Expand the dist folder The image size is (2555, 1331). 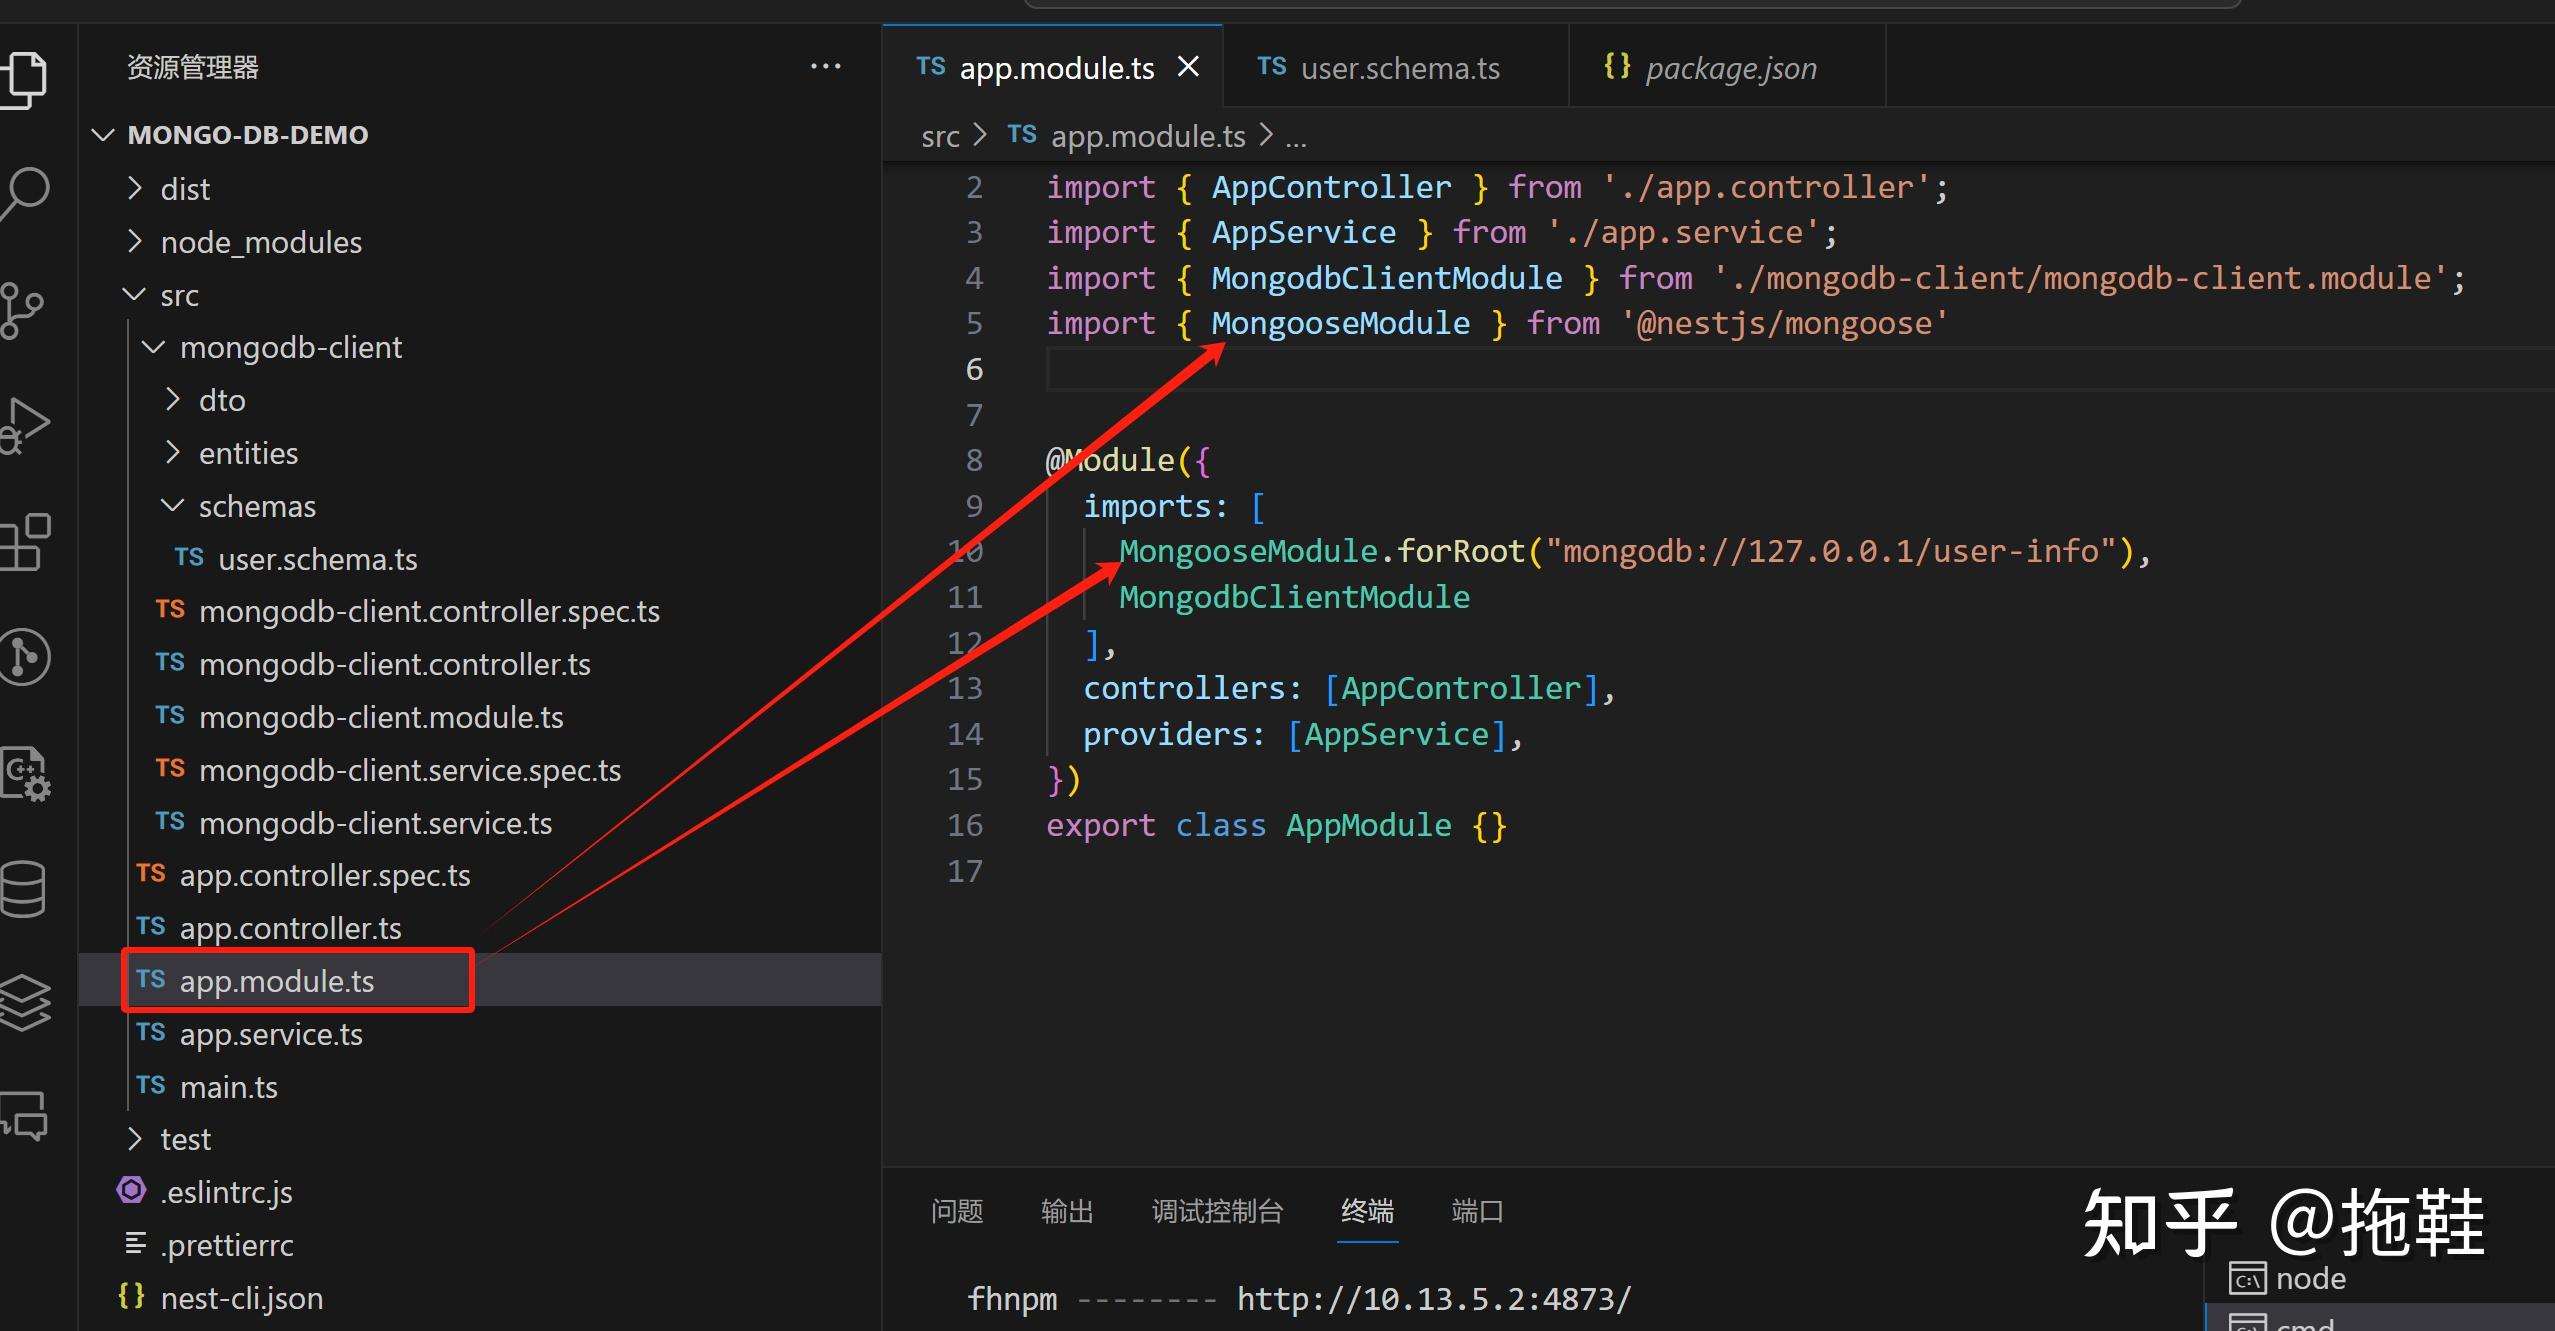click(185, 189)
